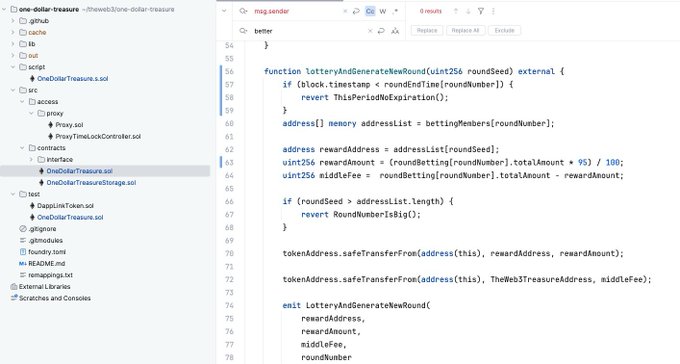Click line number 63 in gutter
The width and height of the screenshot is (680, 364).
(229, 162)
